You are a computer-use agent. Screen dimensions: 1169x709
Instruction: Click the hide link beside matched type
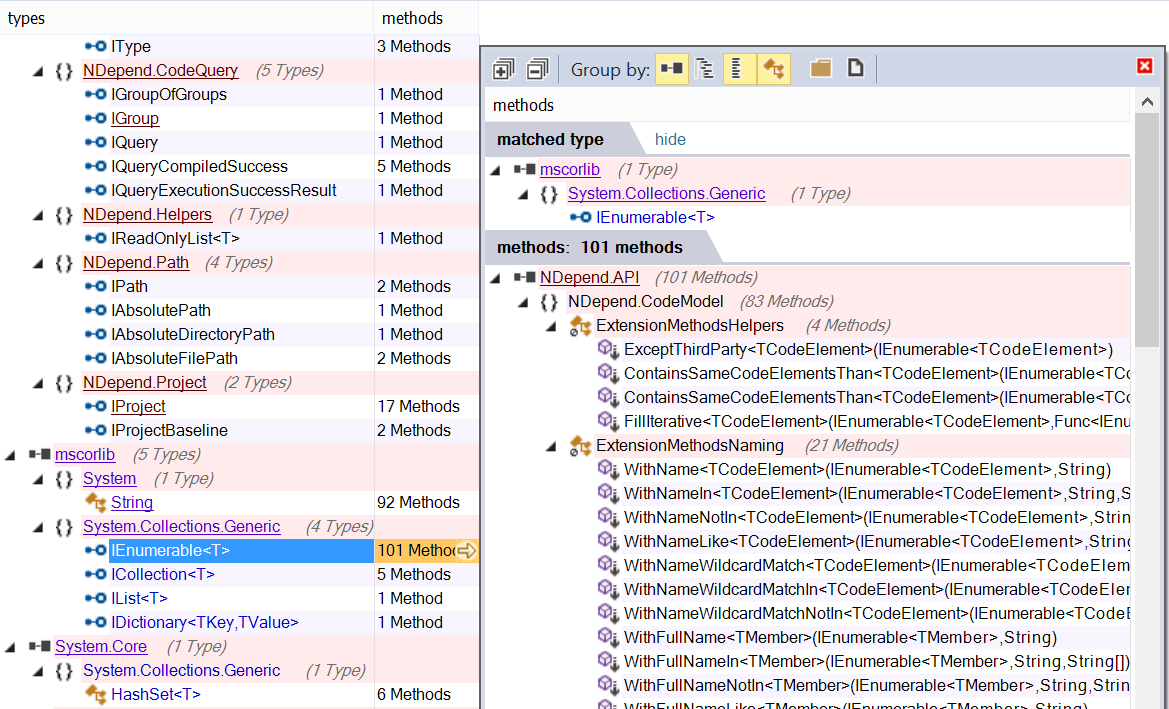pos(669,139)
